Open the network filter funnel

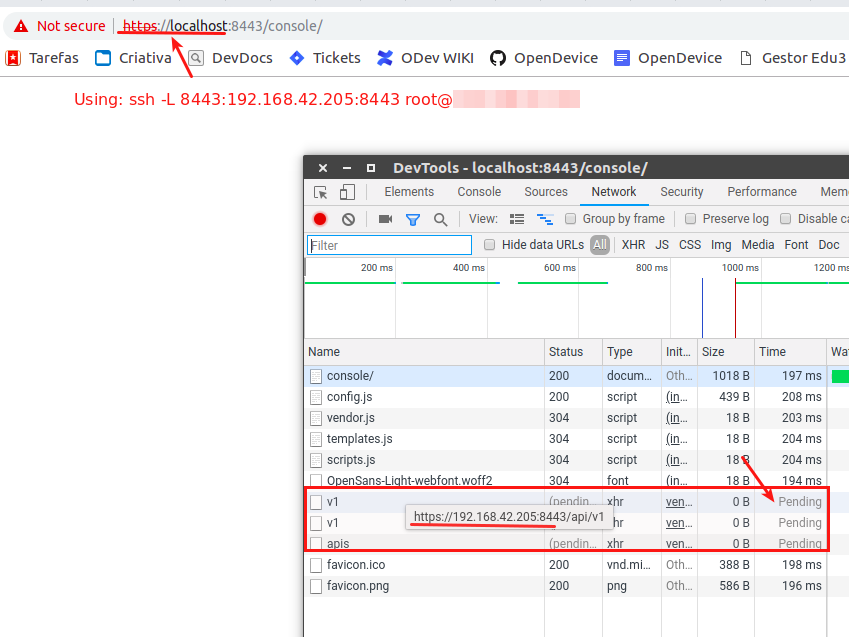(x=412, y=218)
